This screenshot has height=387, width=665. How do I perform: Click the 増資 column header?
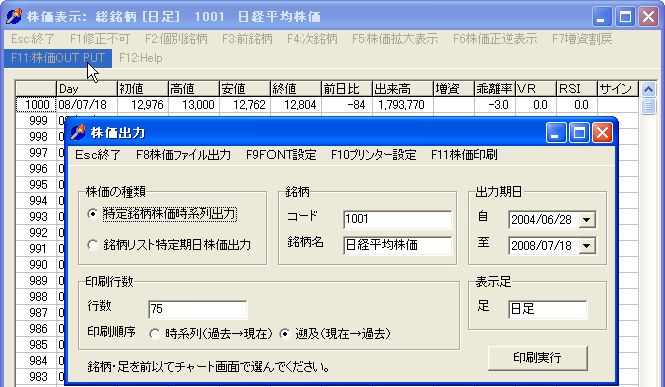454,89
